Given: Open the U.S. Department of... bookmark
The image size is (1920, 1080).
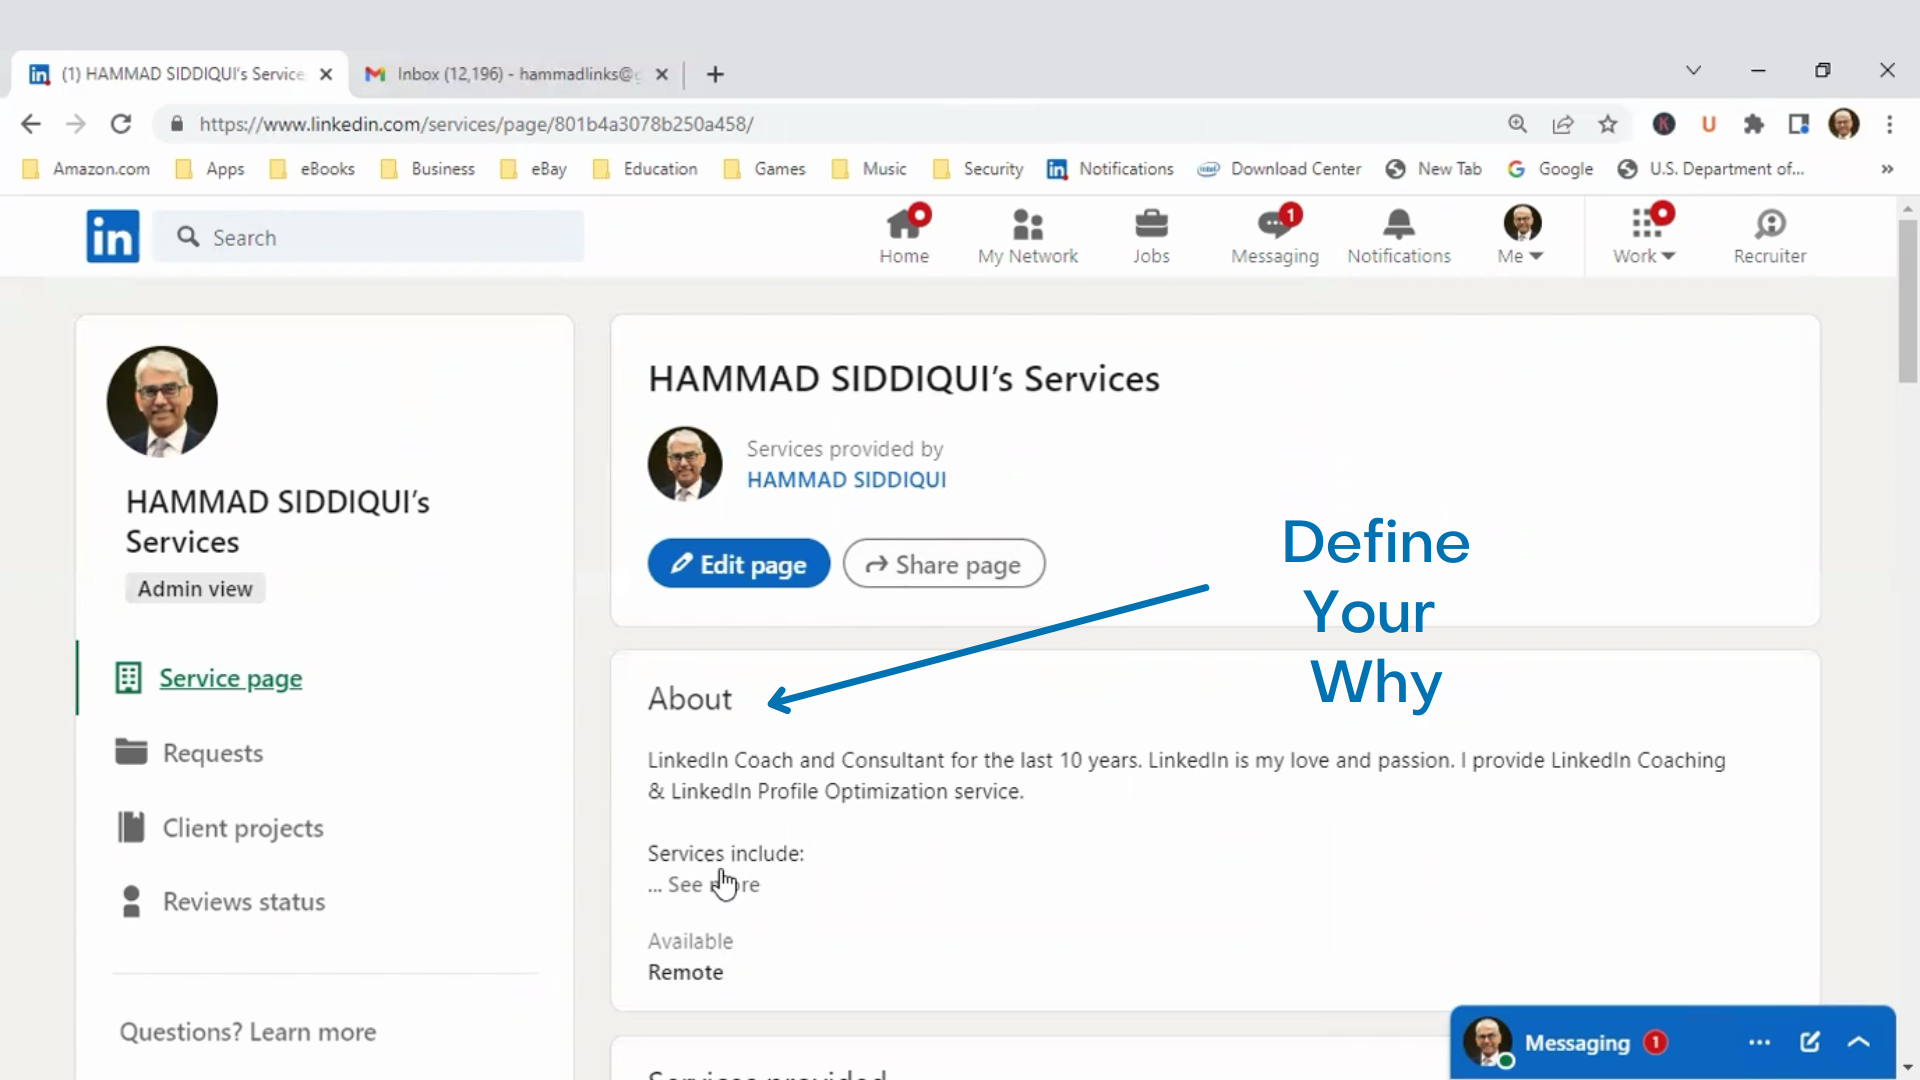Looking at the screenshot, I should 1711,169.
